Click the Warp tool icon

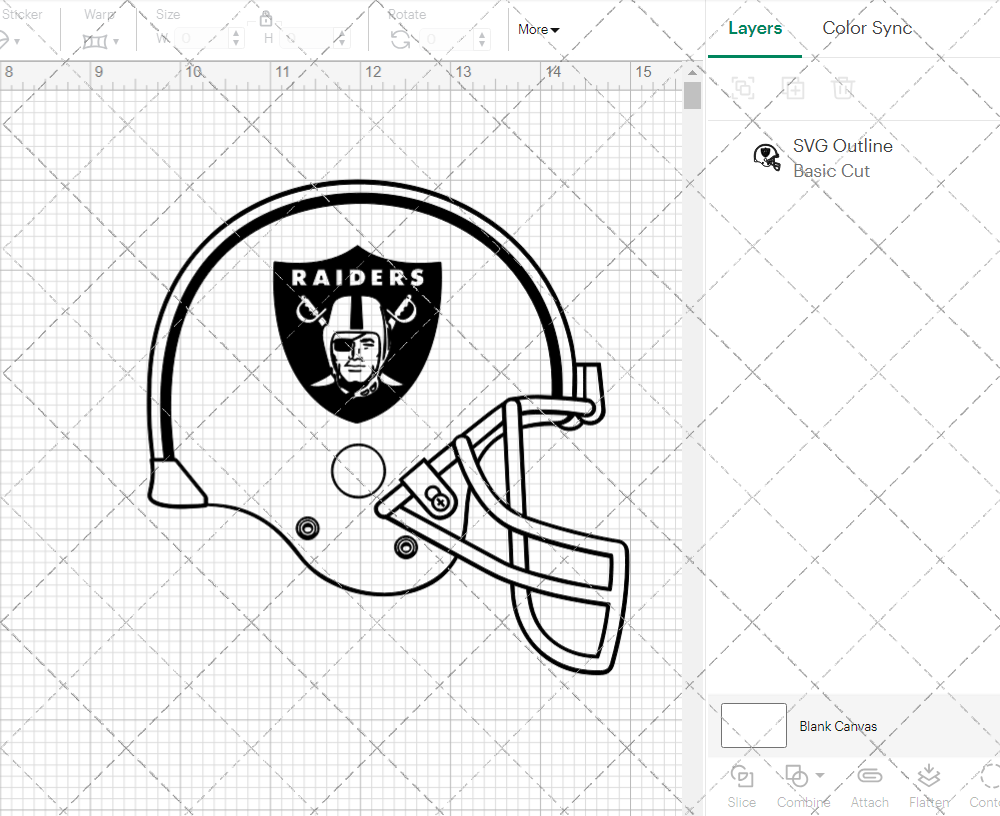[x=95, y=41]
